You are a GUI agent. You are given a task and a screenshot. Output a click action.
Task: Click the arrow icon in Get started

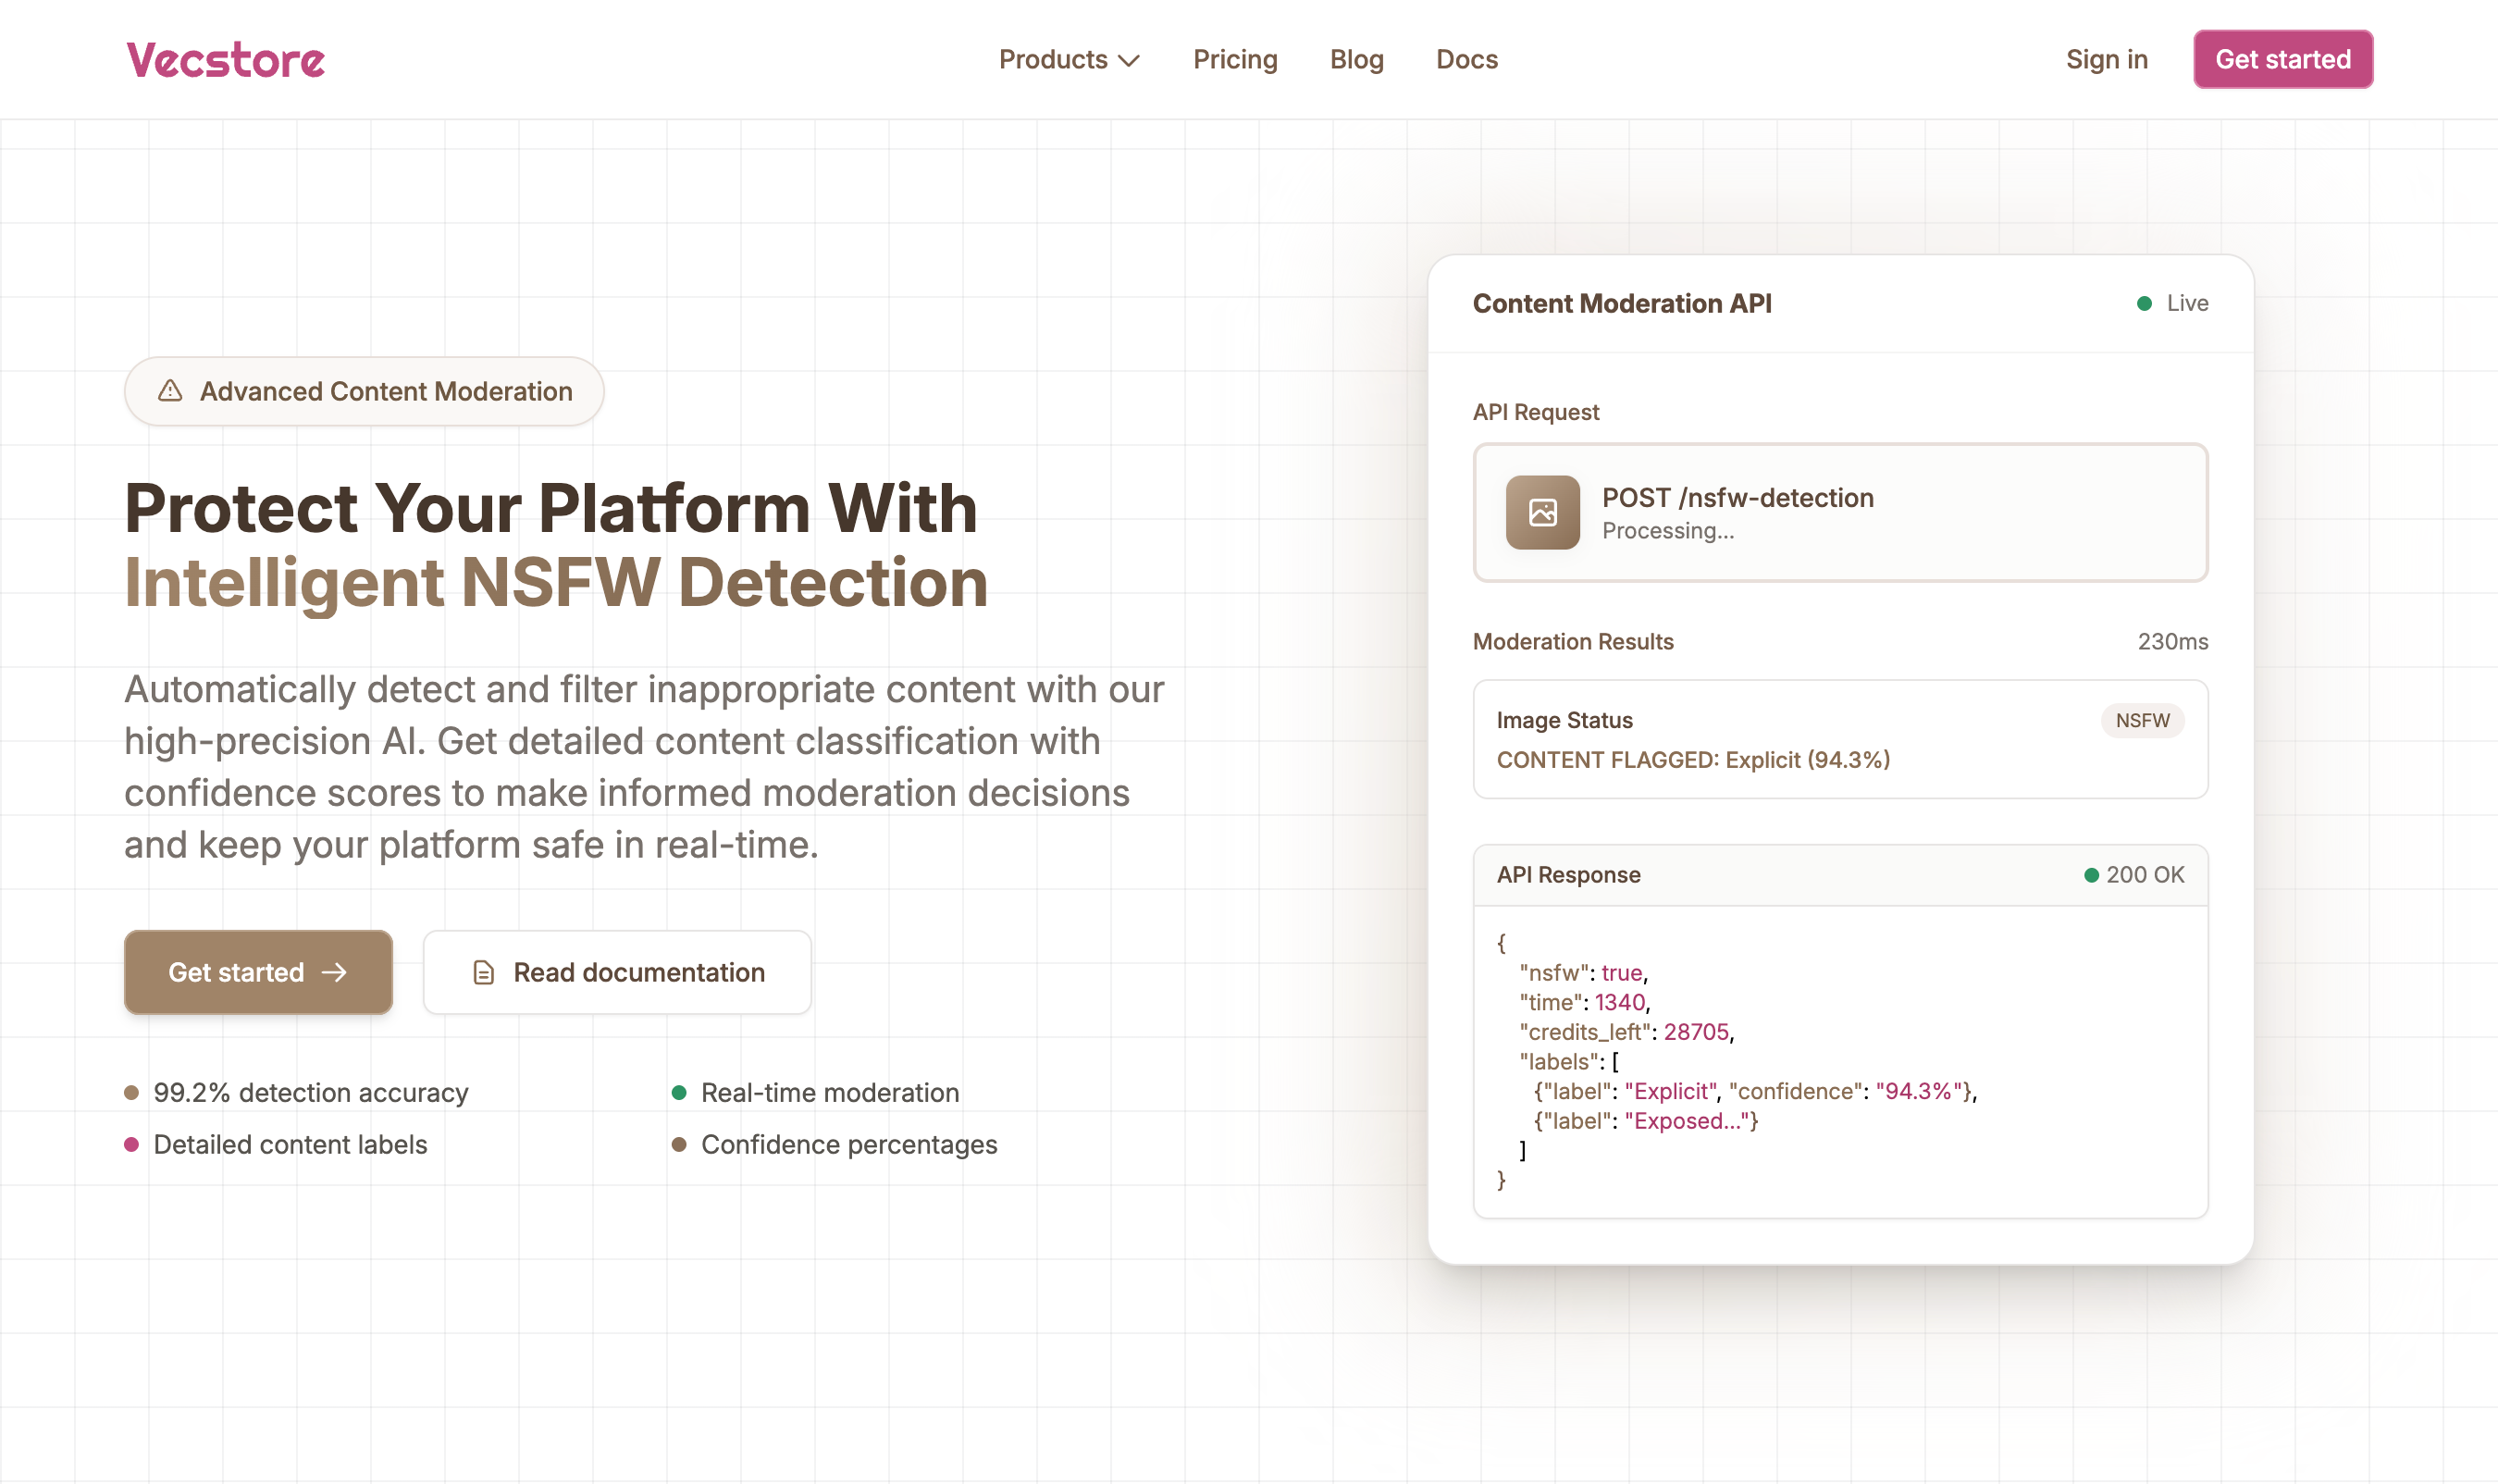[x=334, y=972]
